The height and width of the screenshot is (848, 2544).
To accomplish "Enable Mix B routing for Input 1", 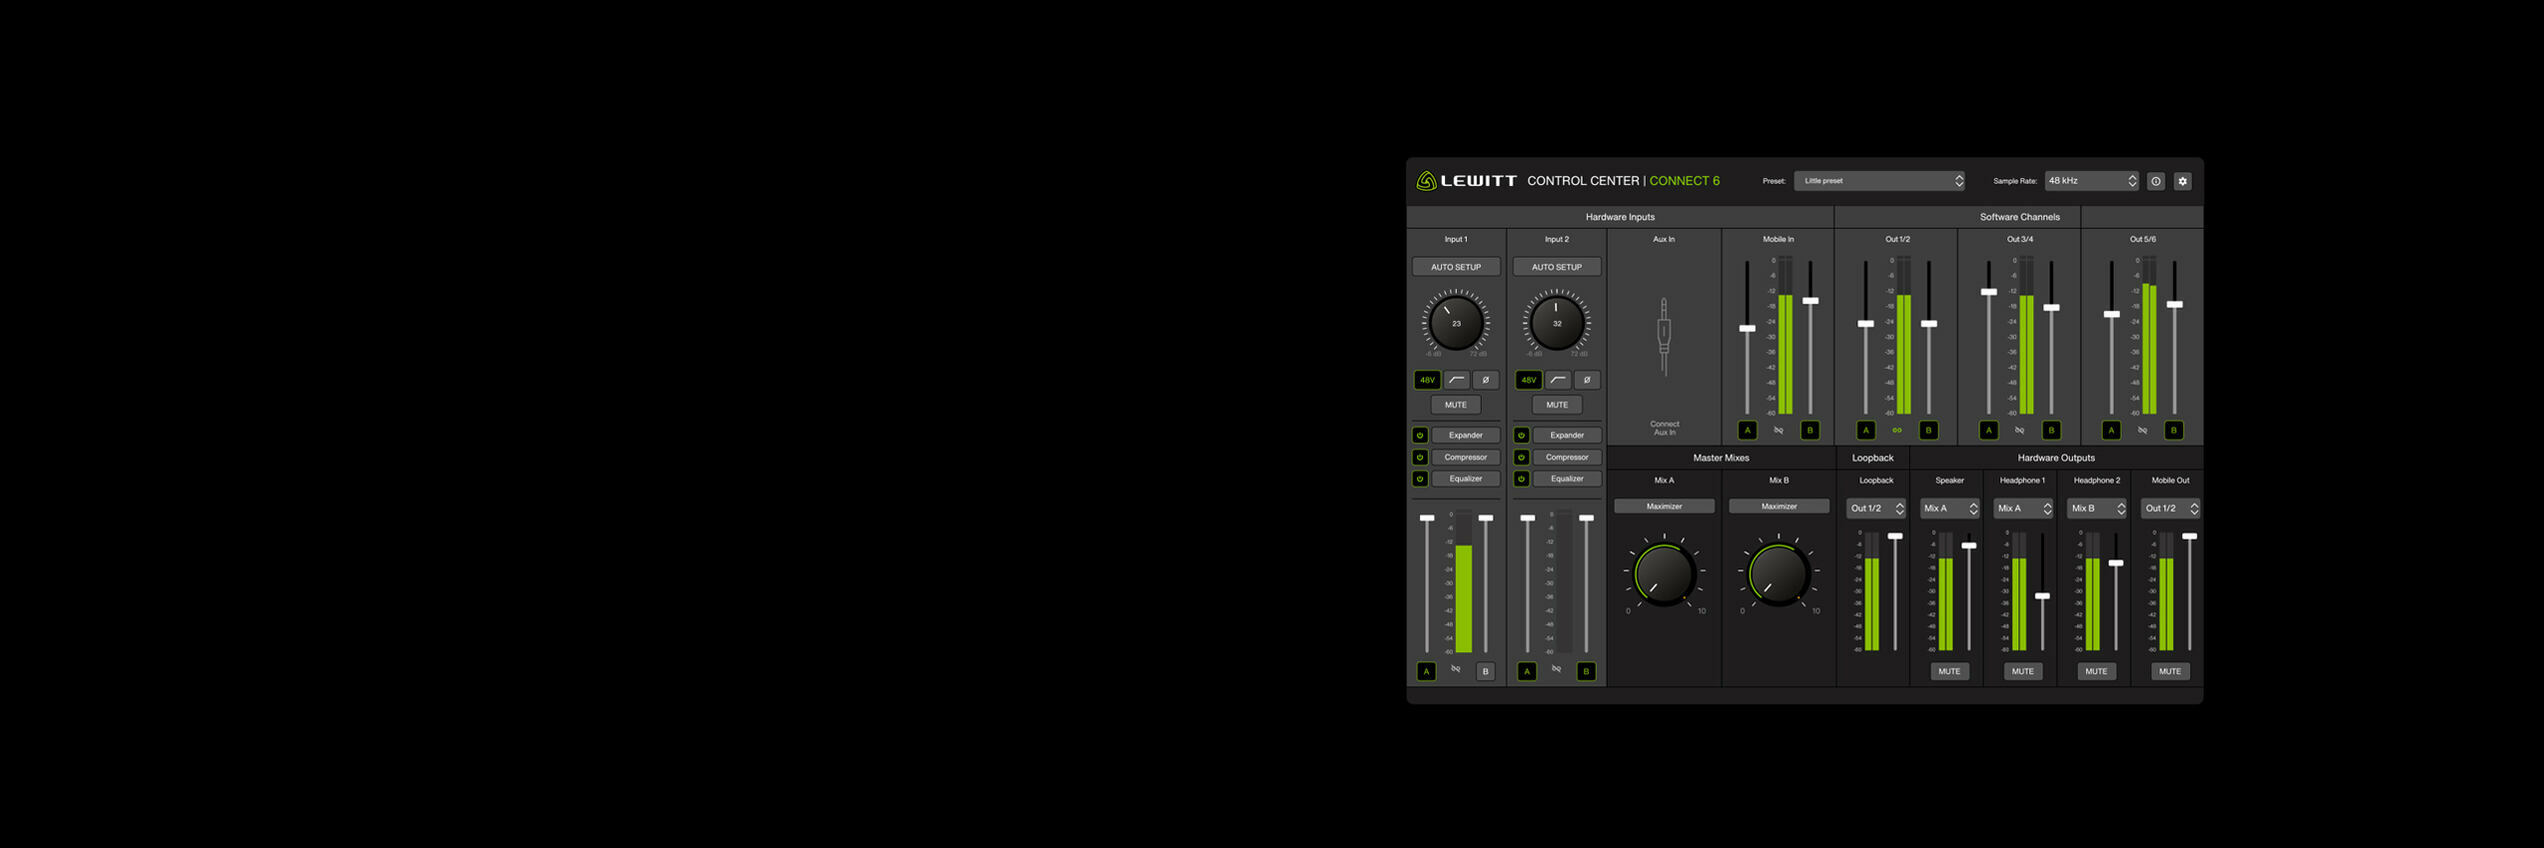I will click(x=1485, y=672).
